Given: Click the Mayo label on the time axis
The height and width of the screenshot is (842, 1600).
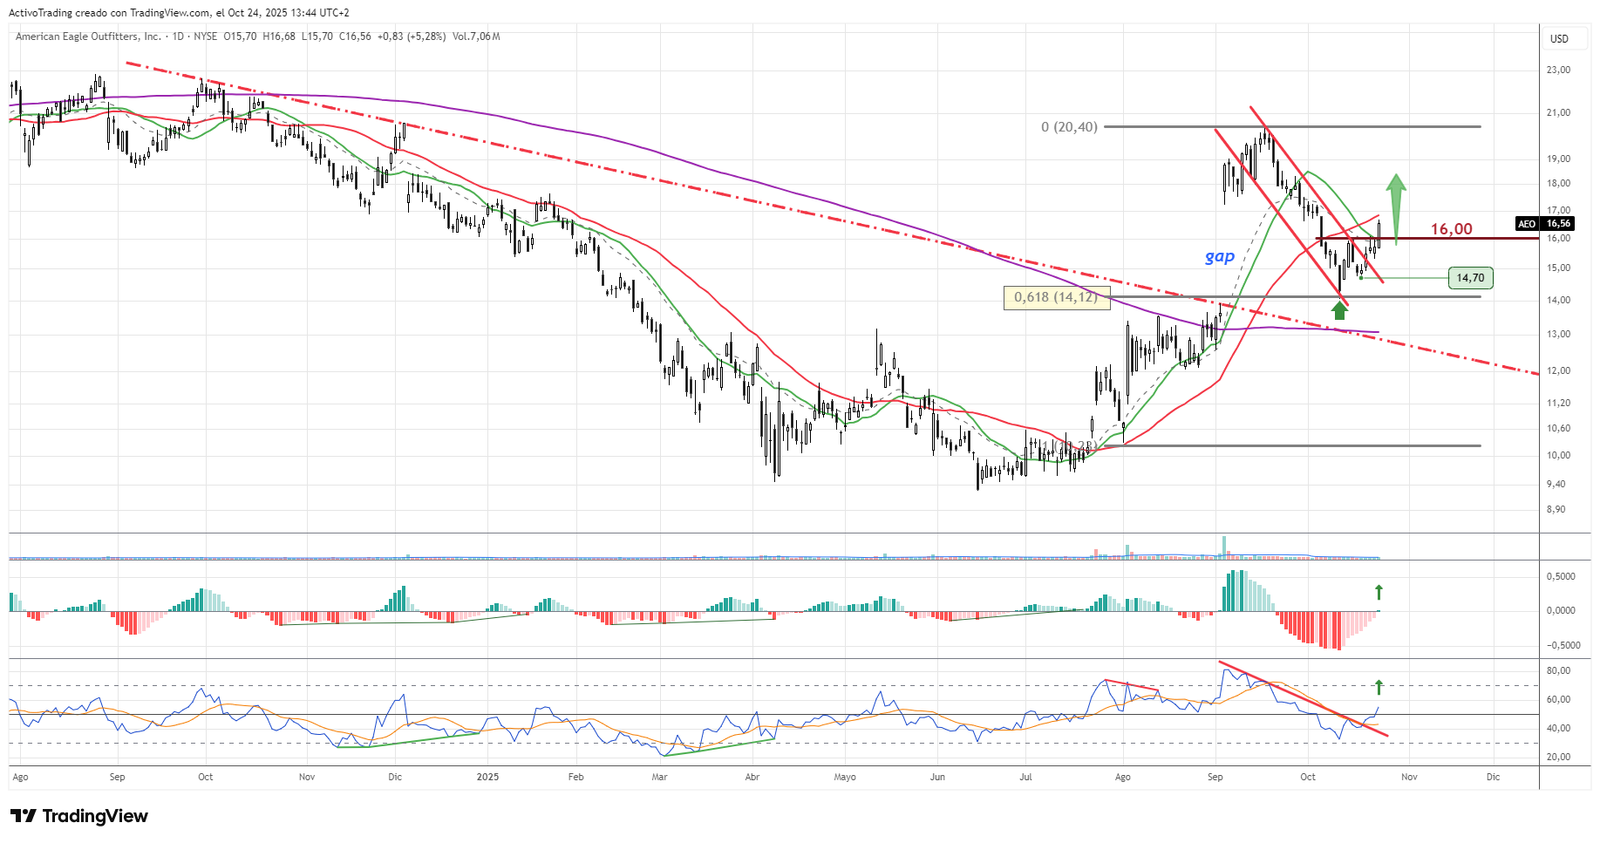Looking at the screenshot, I should [x=845, y=777].
